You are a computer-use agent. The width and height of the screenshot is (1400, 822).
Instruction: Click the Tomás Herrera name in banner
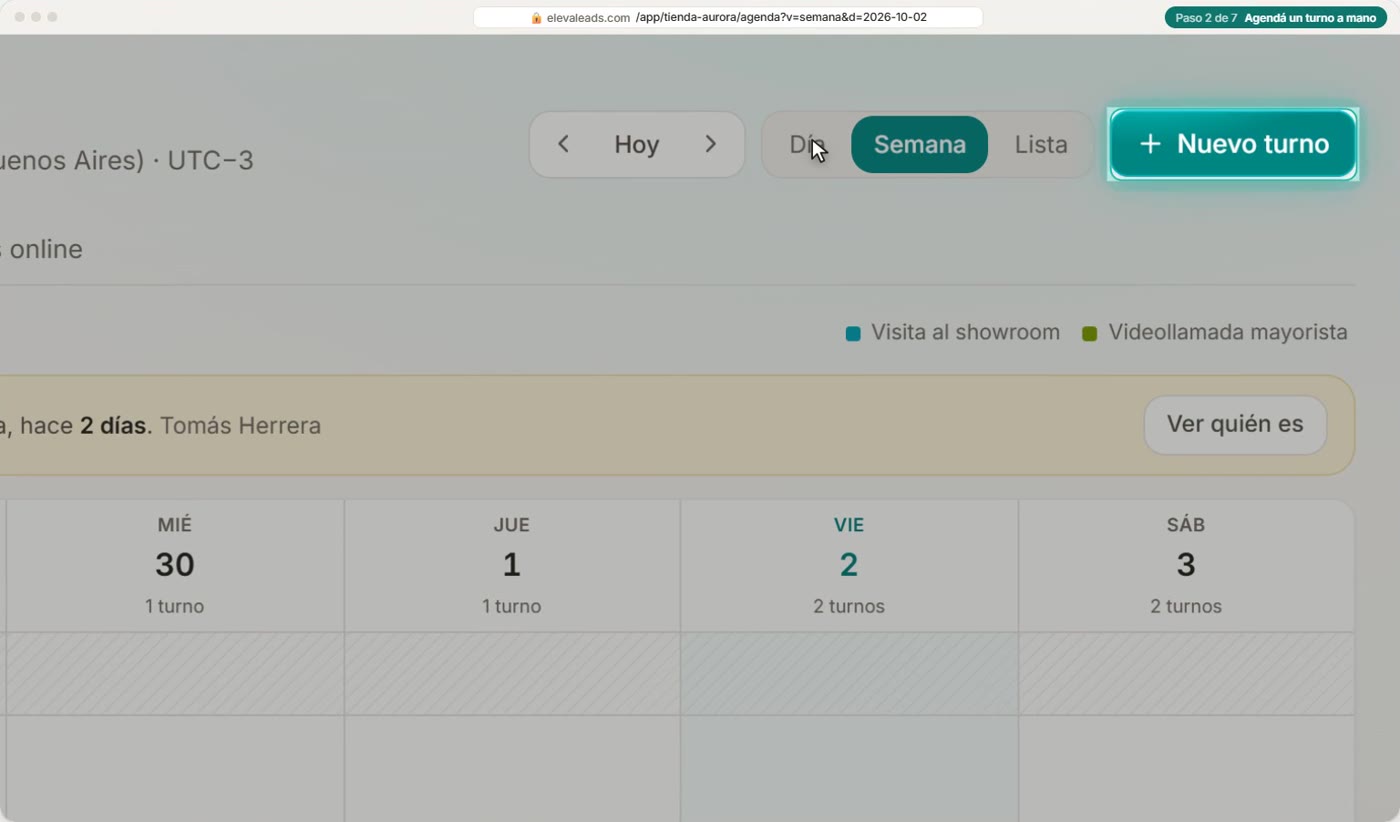tap(240, 425)
